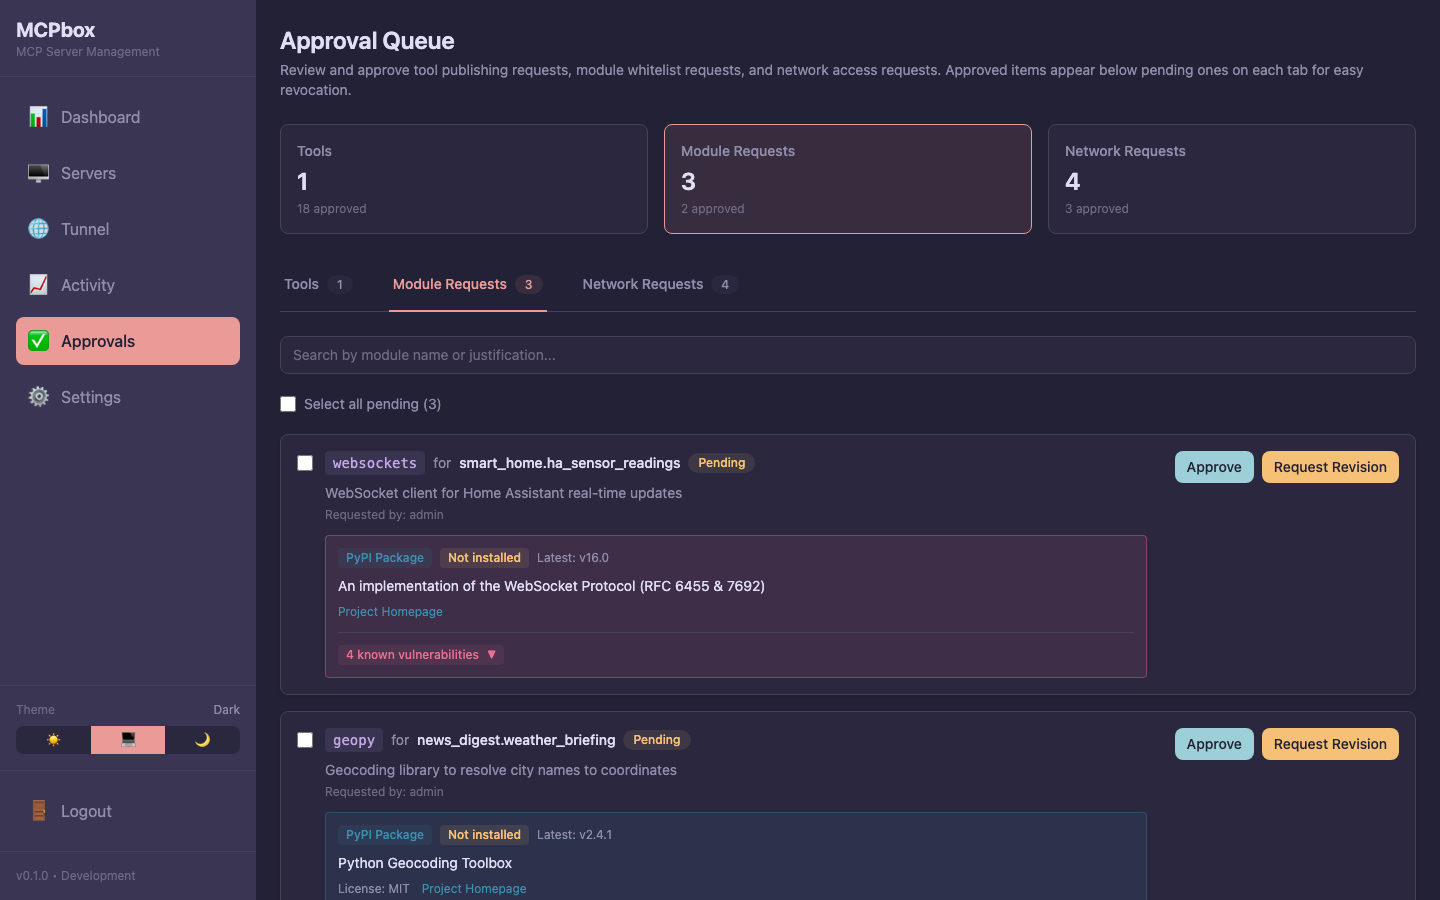
Task: Approve the websockets module request
Action: (x=1214, y=467)
